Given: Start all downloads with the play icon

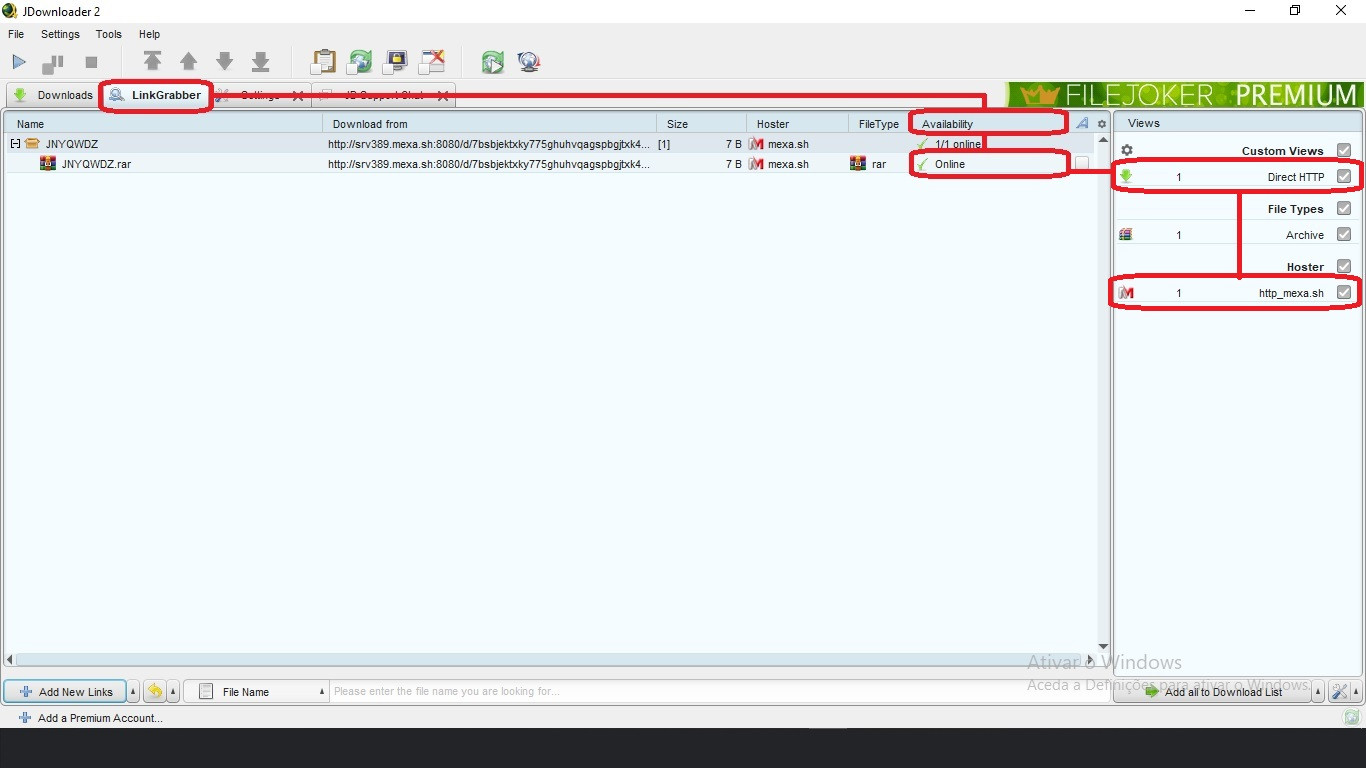Looking at the screenshot, I should tap(19, 62).
